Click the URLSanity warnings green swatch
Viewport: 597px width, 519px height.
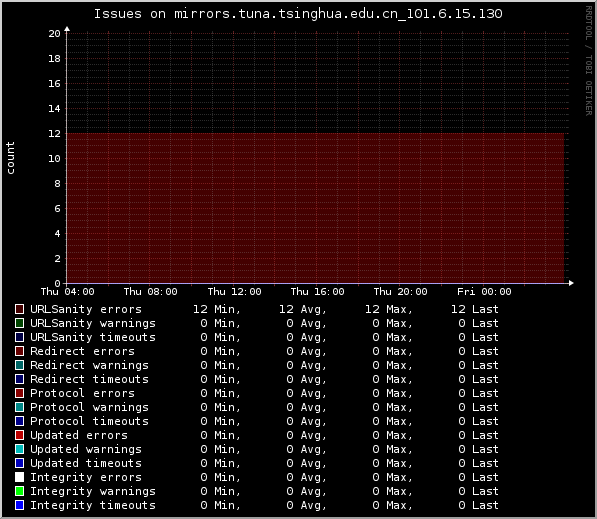coord(19,323)
